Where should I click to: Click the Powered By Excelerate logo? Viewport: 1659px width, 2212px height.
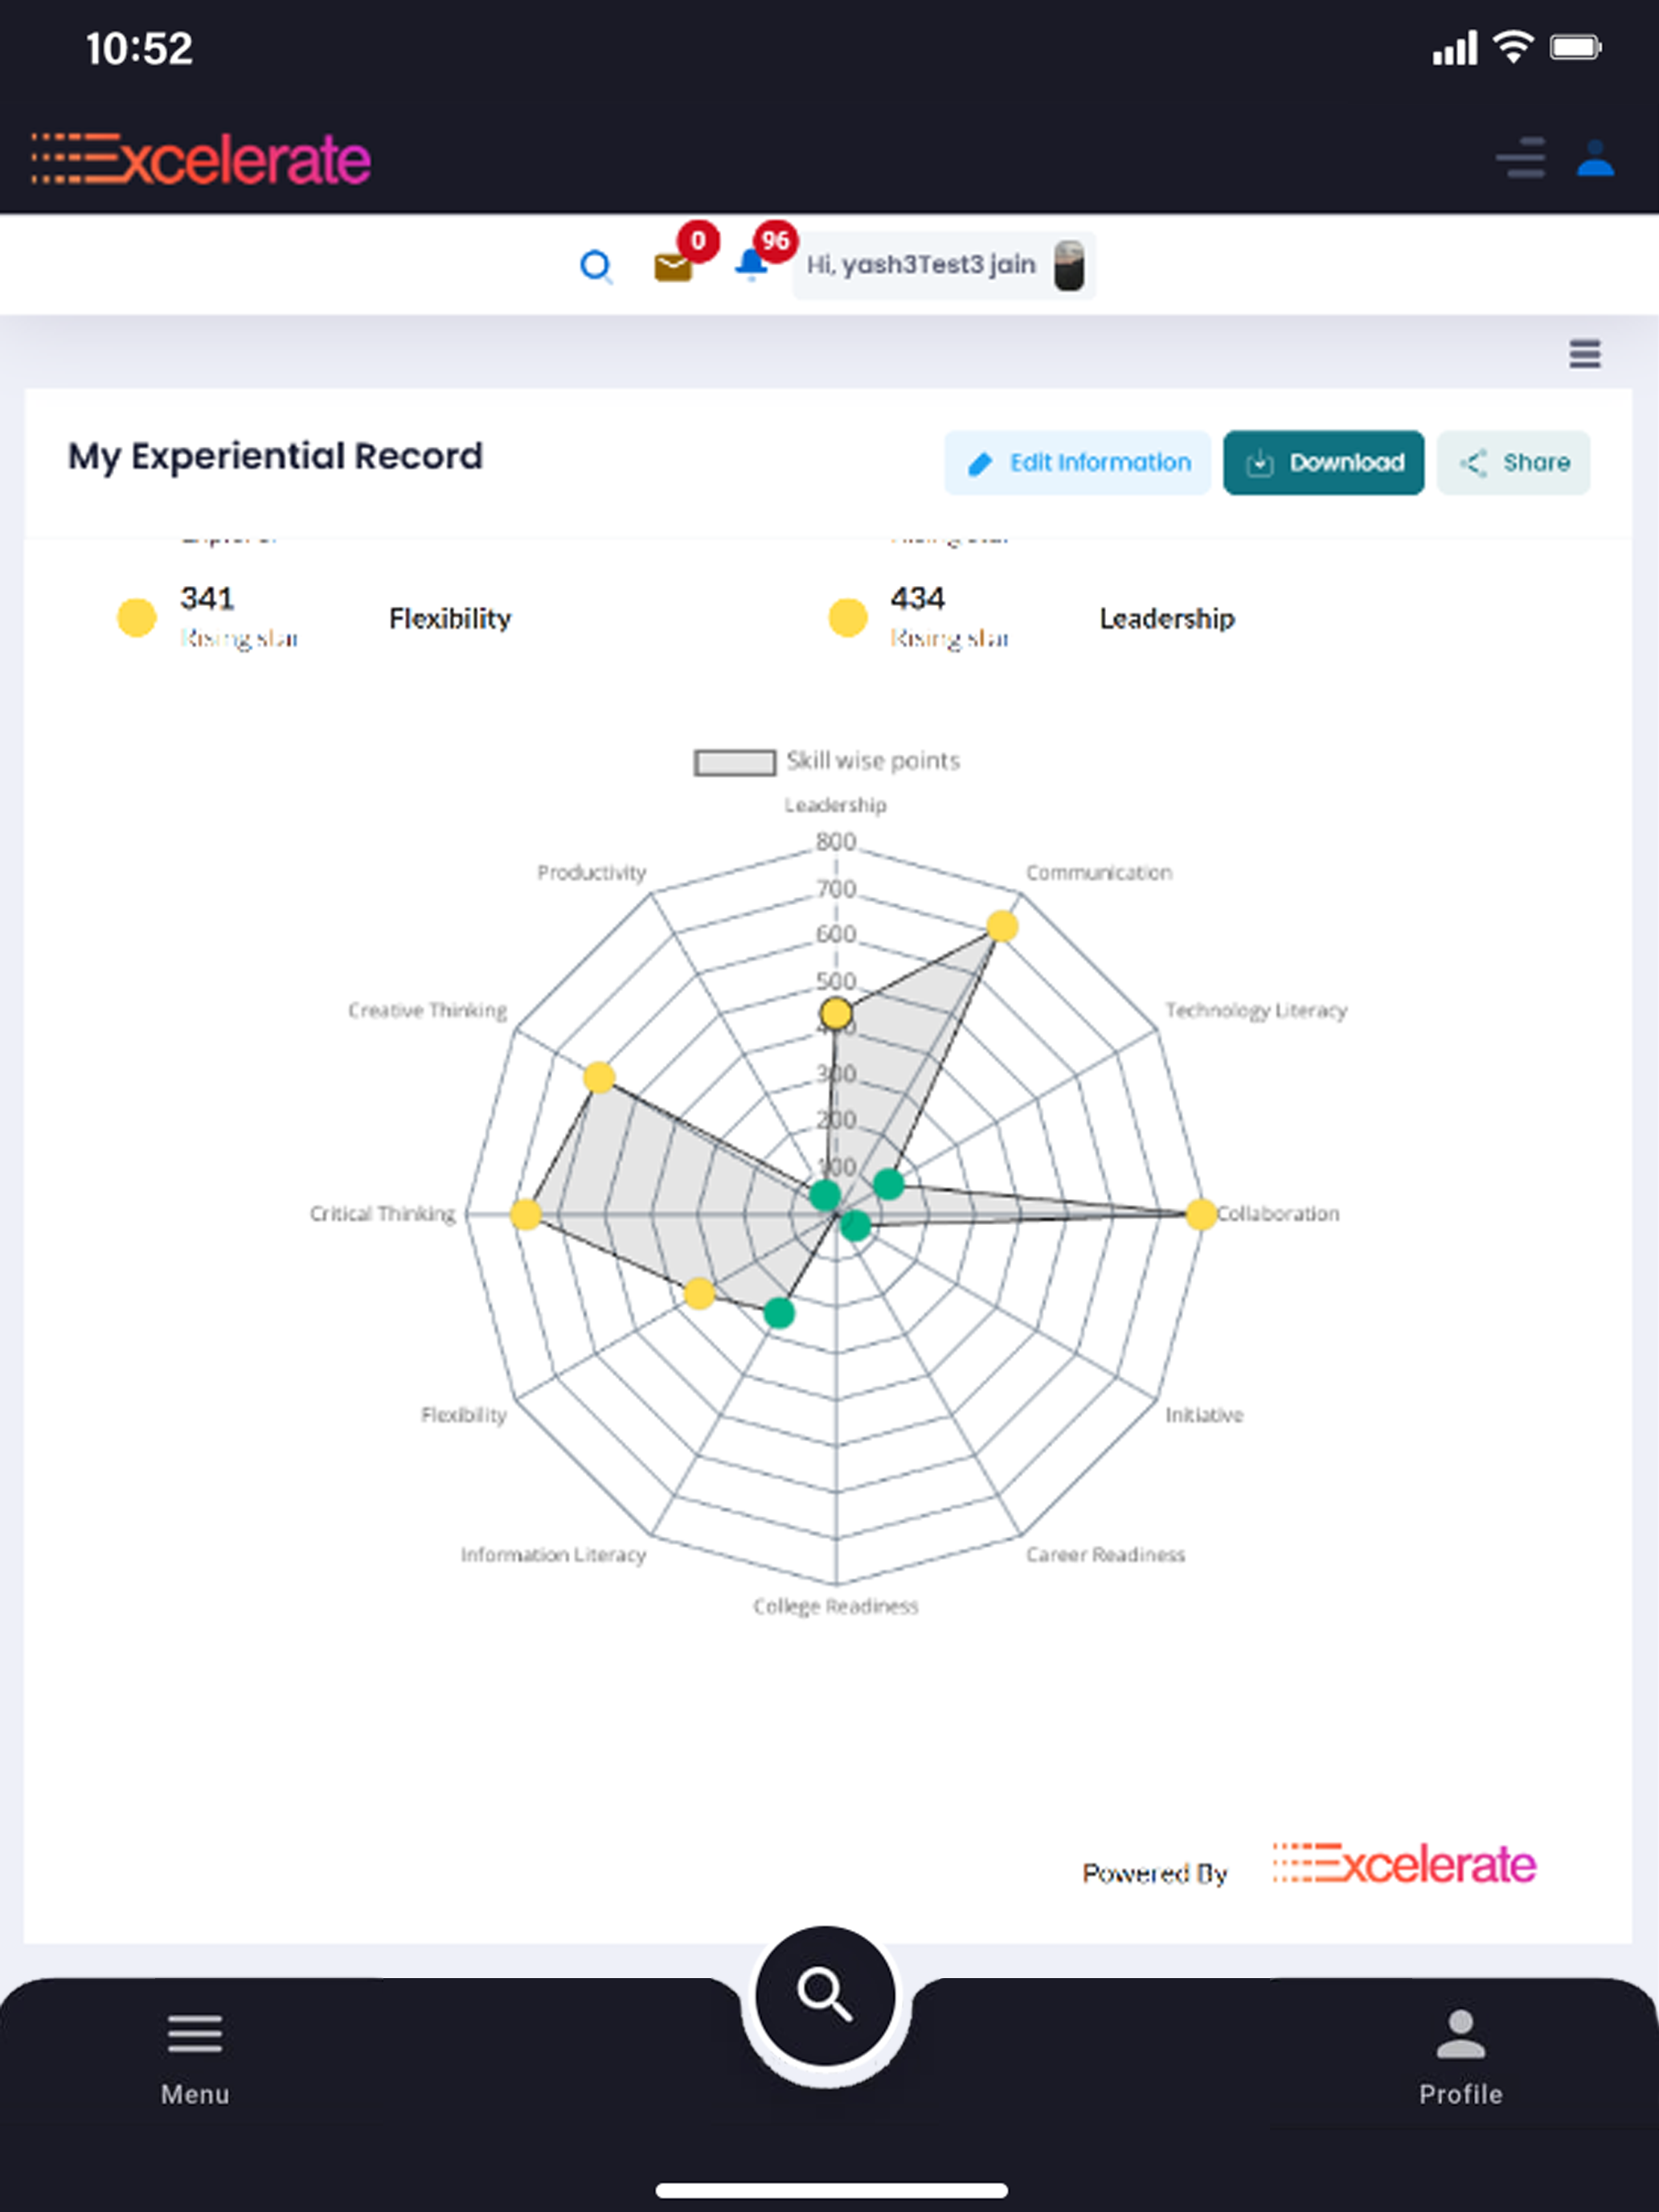(x=1403, y=1864)
